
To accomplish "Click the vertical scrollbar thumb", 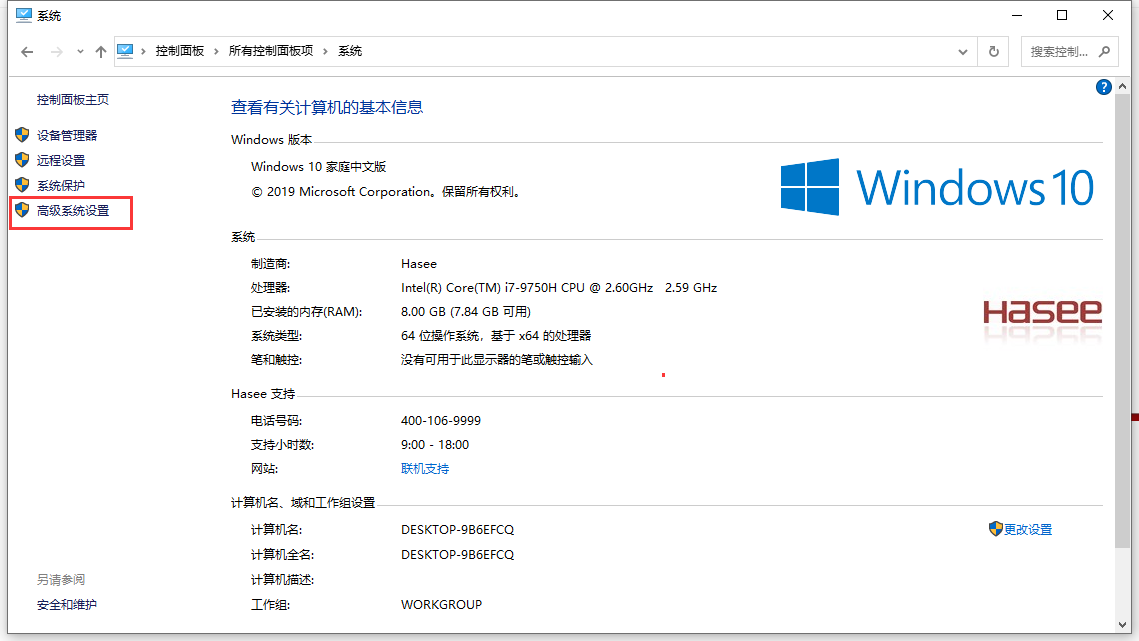I will pos(1123,320).
